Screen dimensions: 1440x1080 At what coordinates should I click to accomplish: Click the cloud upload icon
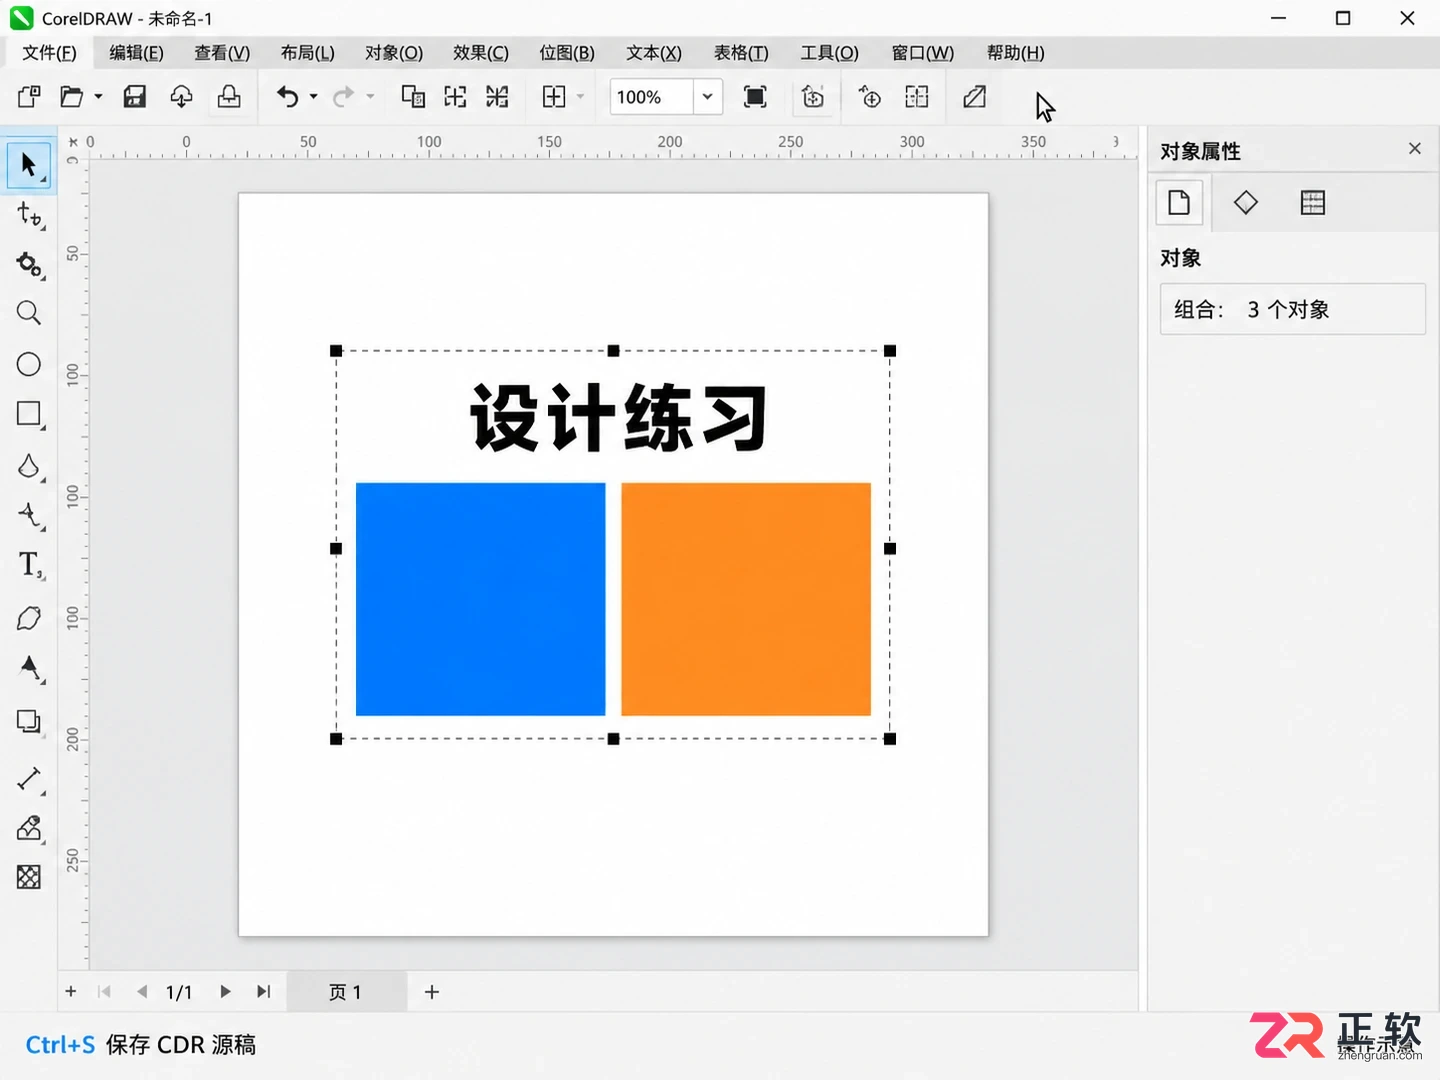coord(181,97)
